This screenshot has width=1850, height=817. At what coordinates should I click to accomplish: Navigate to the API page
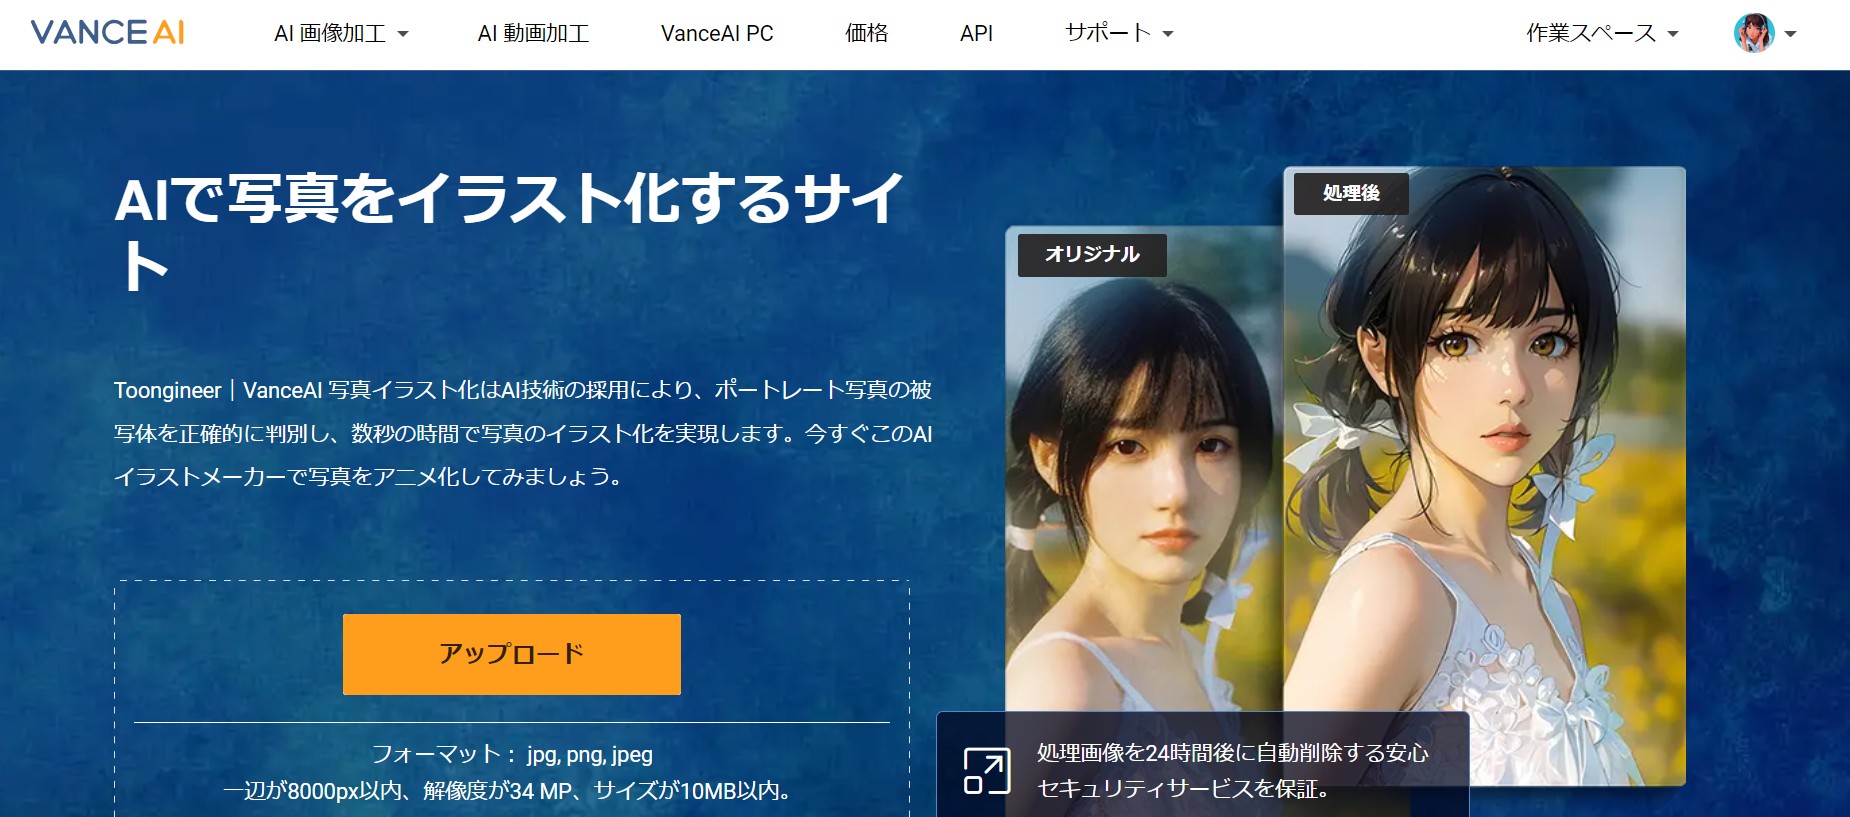(x=976, y=34)
